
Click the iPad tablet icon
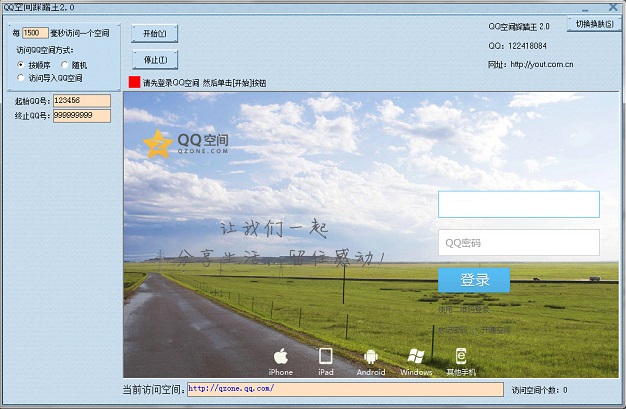click(x=325, y=356)
